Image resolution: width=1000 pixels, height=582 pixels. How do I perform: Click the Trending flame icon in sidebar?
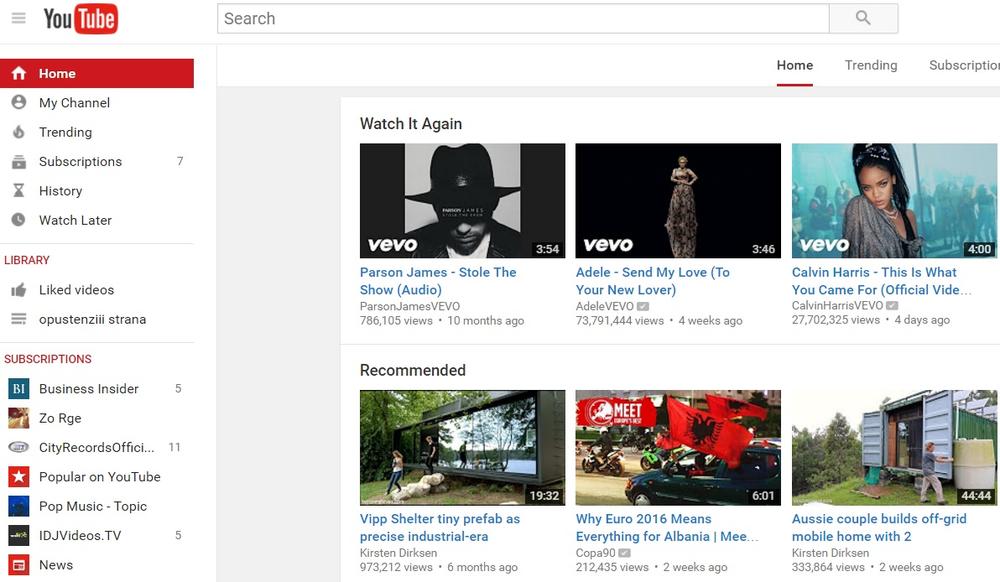tap(18, 132)
